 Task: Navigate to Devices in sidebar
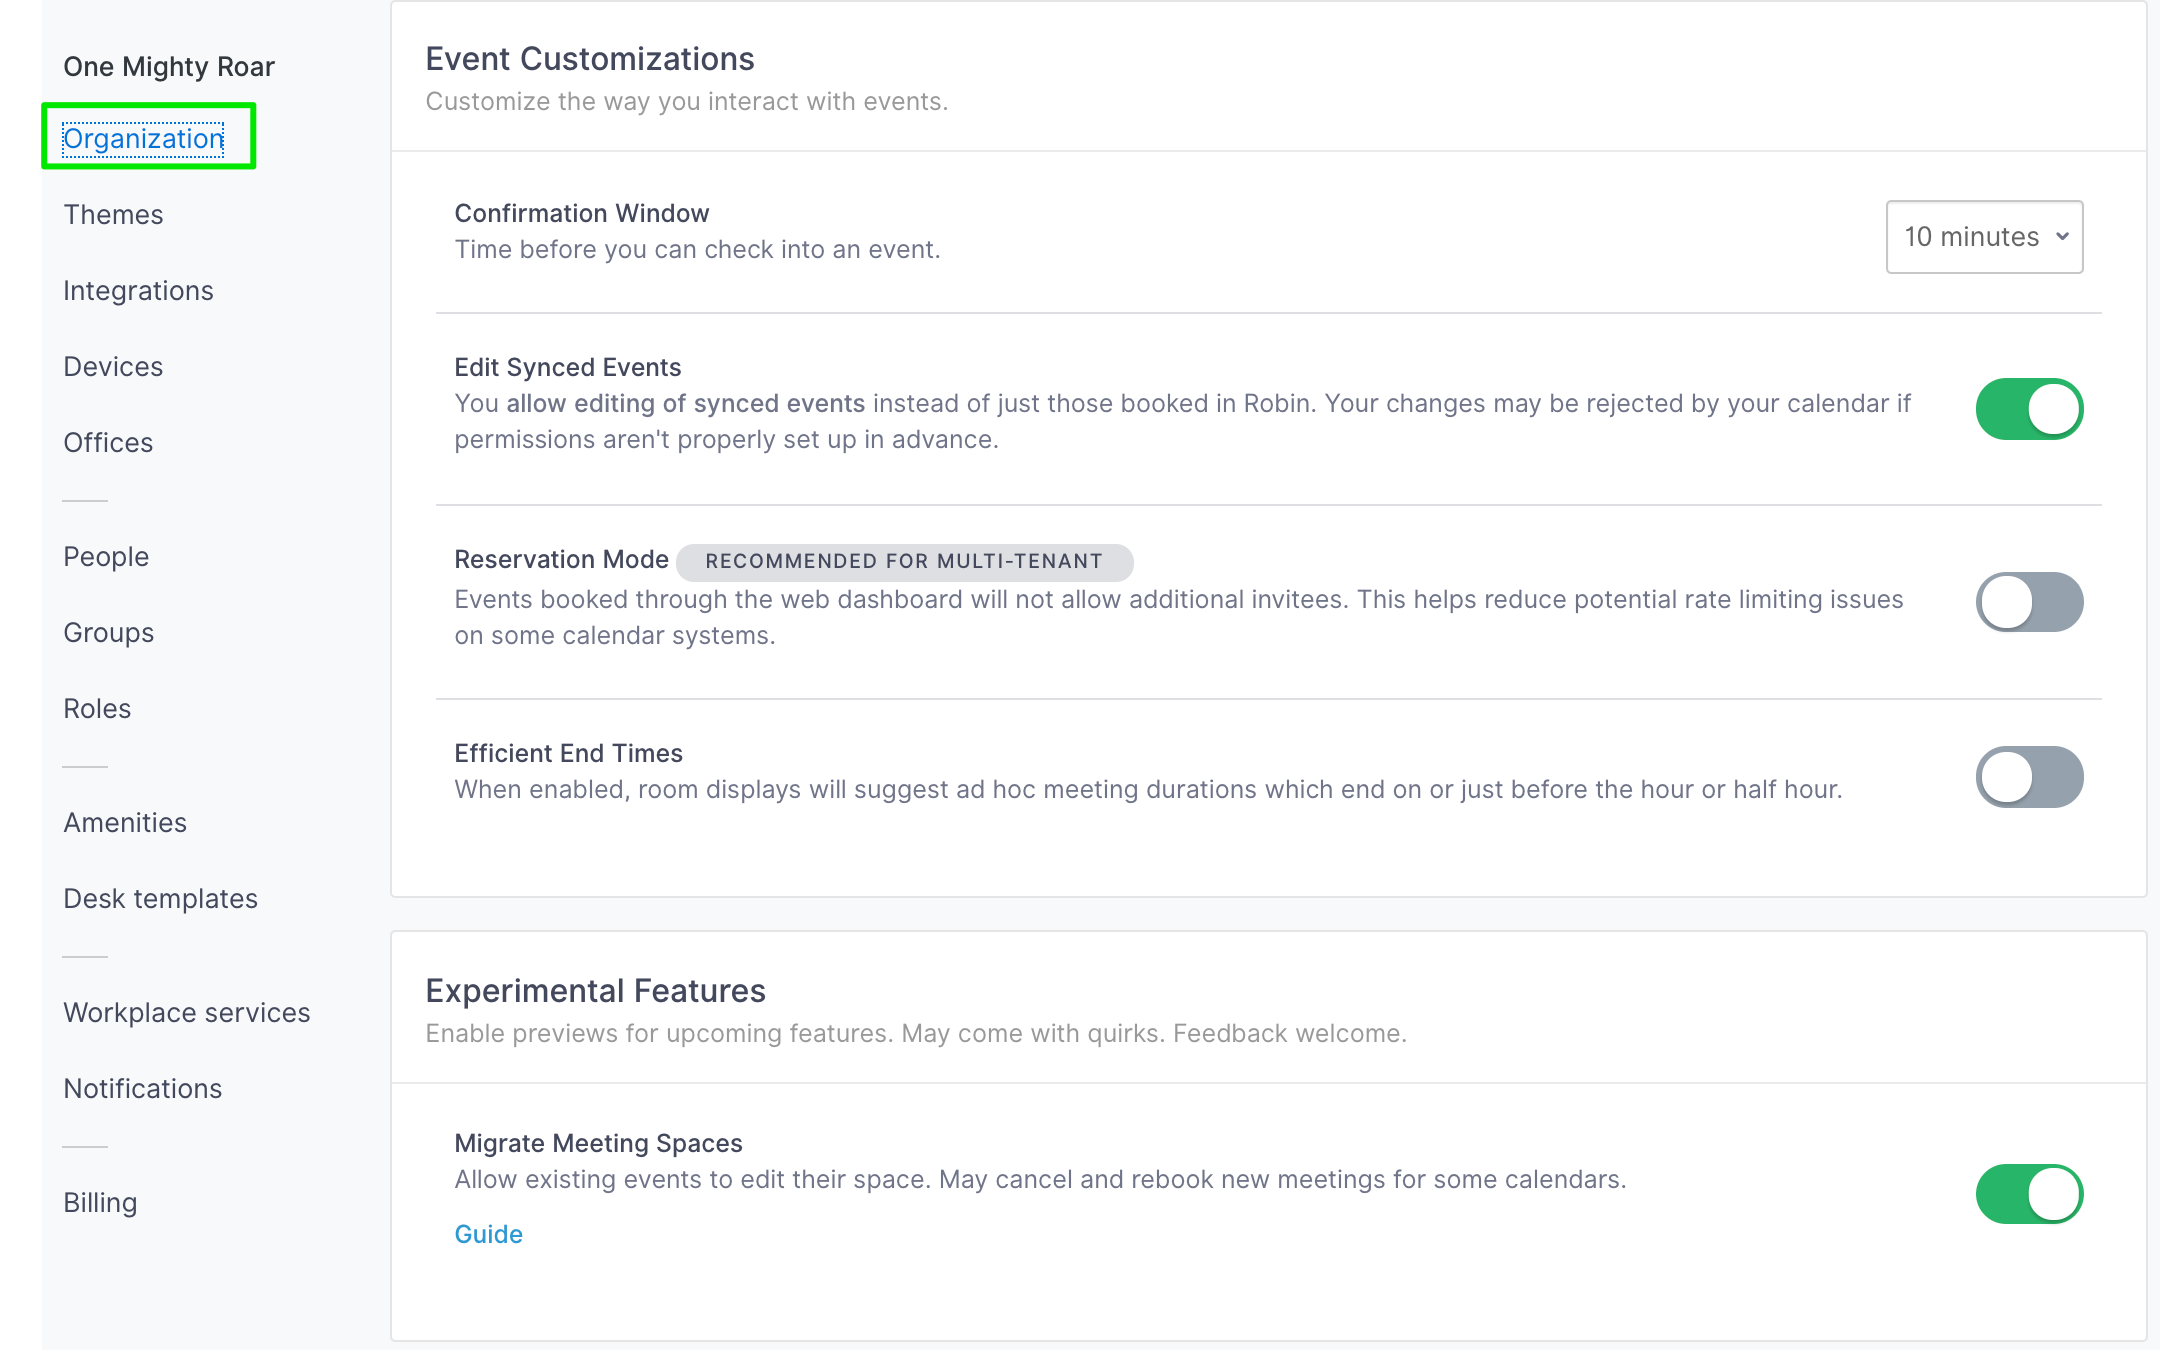point(113,366)
